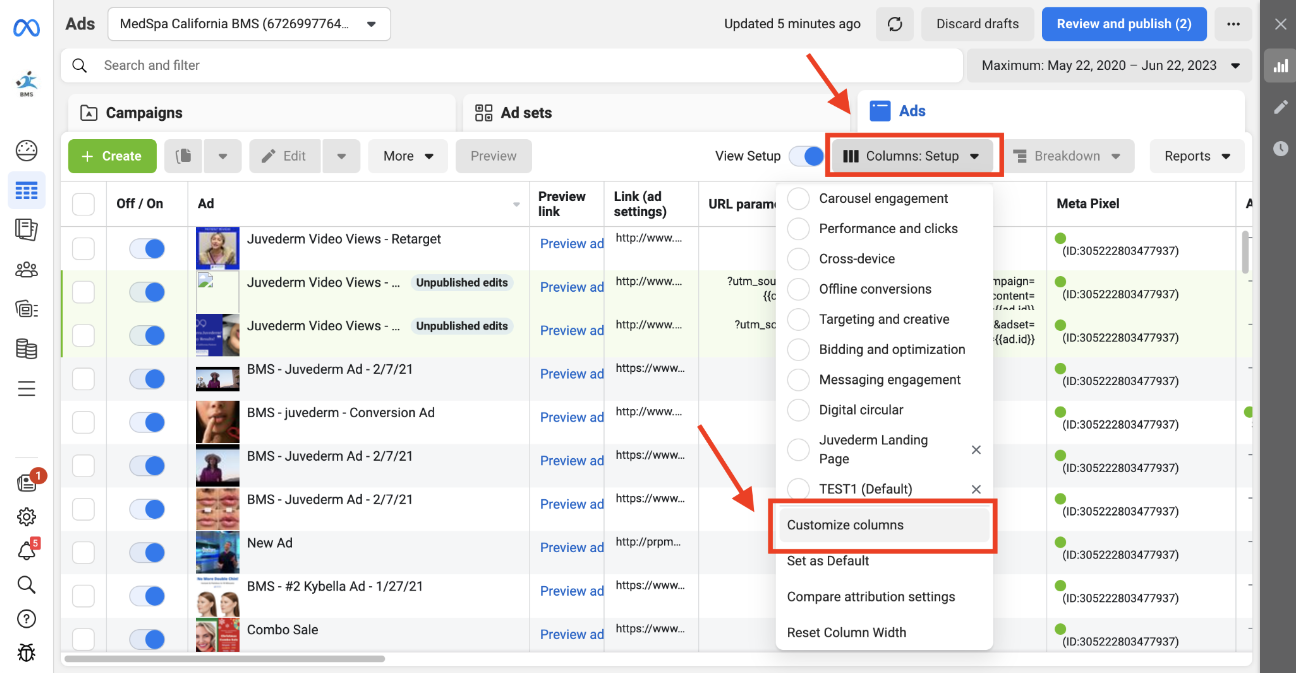Open the edit pencil in right rail
This screenshot has width=1298, height=676.
coord(1280,107)
